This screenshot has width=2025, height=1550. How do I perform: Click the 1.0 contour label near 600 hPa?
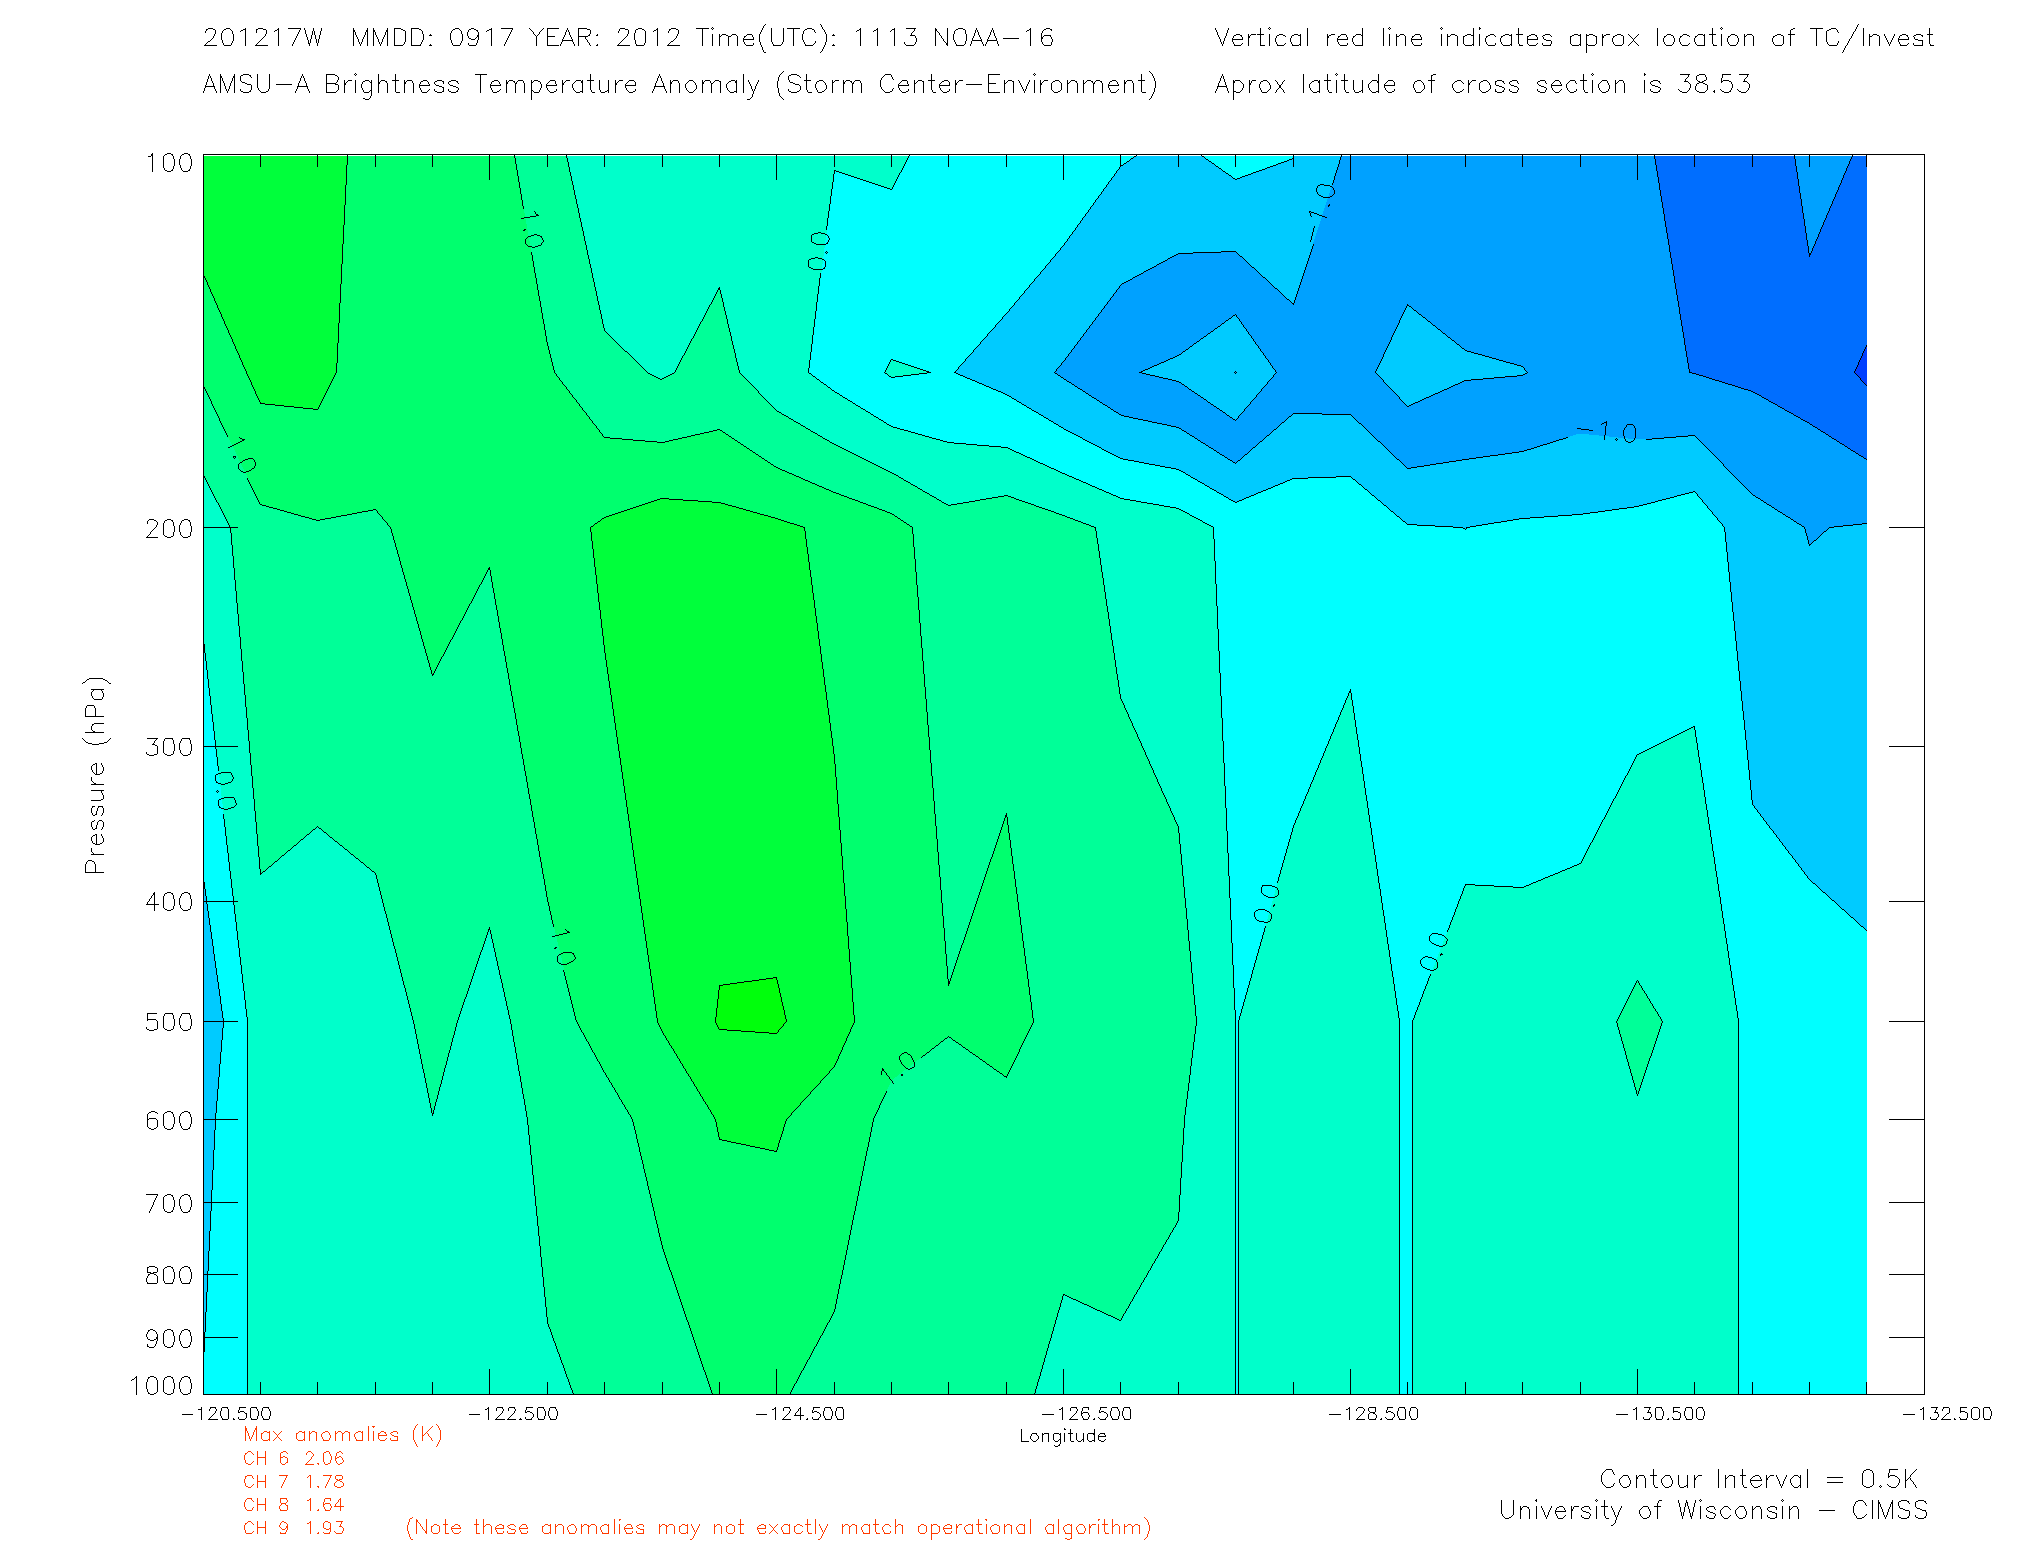899,1066
